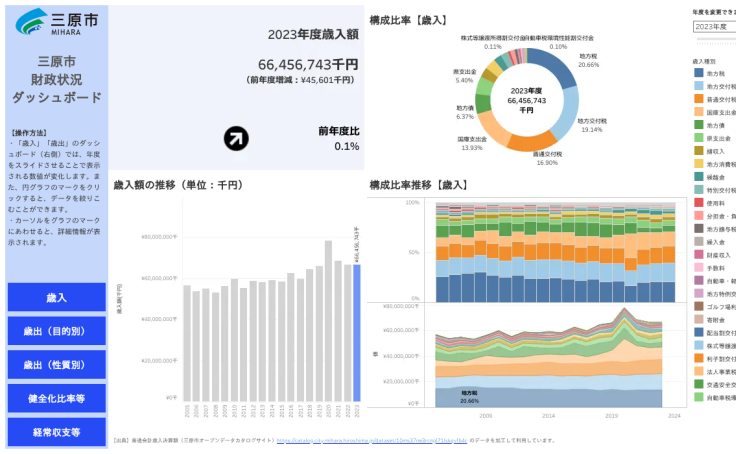The height and width of the screenshot is (454, 736).
Task: Open the 歳出(性質別) dashboard page
Action: point(56,365)
